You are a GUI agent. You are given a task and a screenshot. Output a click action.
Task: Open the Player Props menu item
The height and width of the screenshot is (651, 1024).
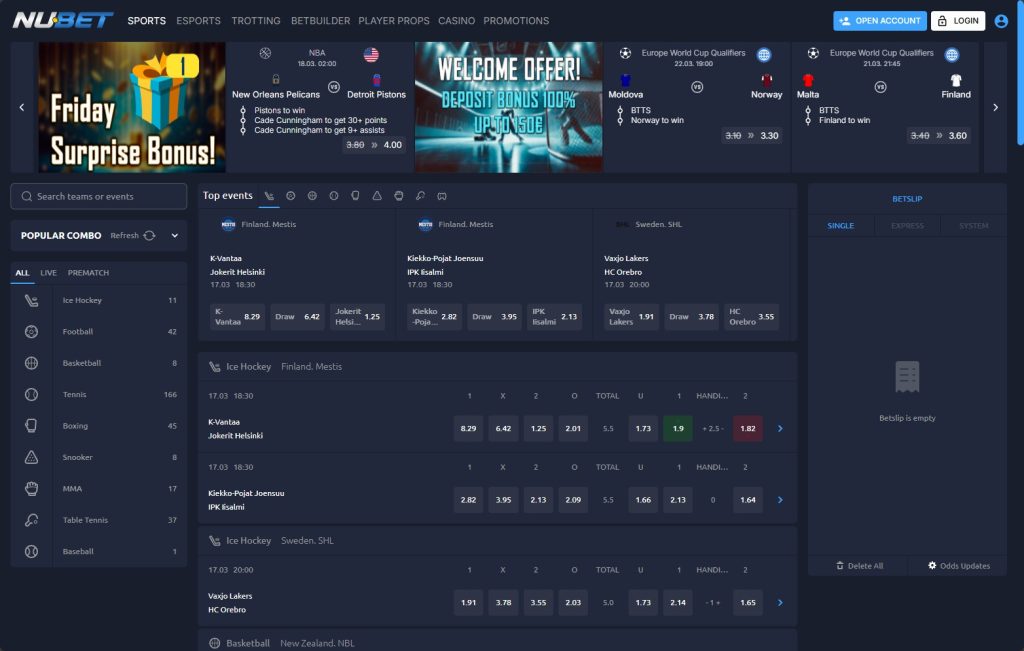point(394,21)
